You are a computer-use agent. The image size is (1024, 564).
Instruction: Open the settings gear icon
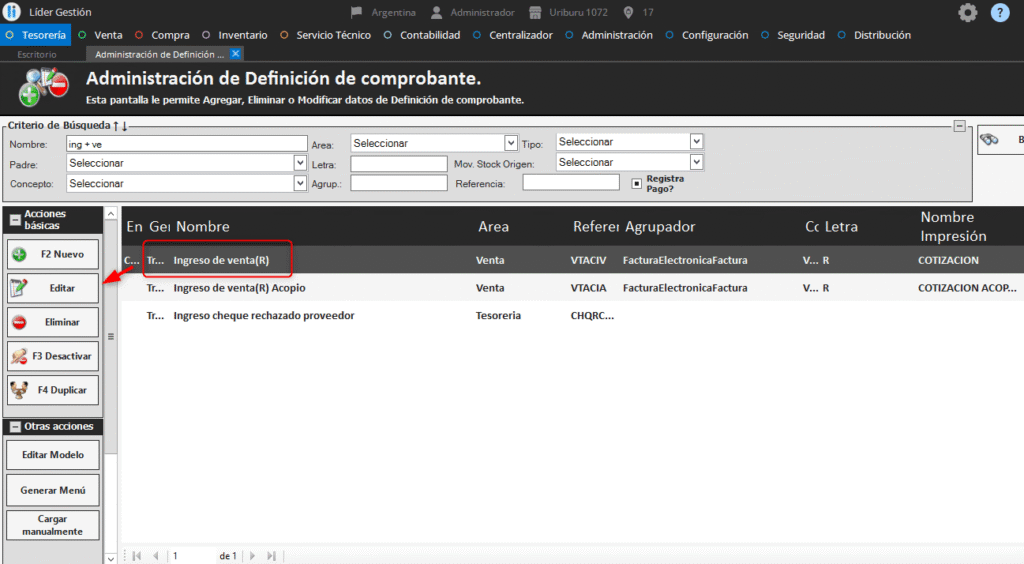967,13
